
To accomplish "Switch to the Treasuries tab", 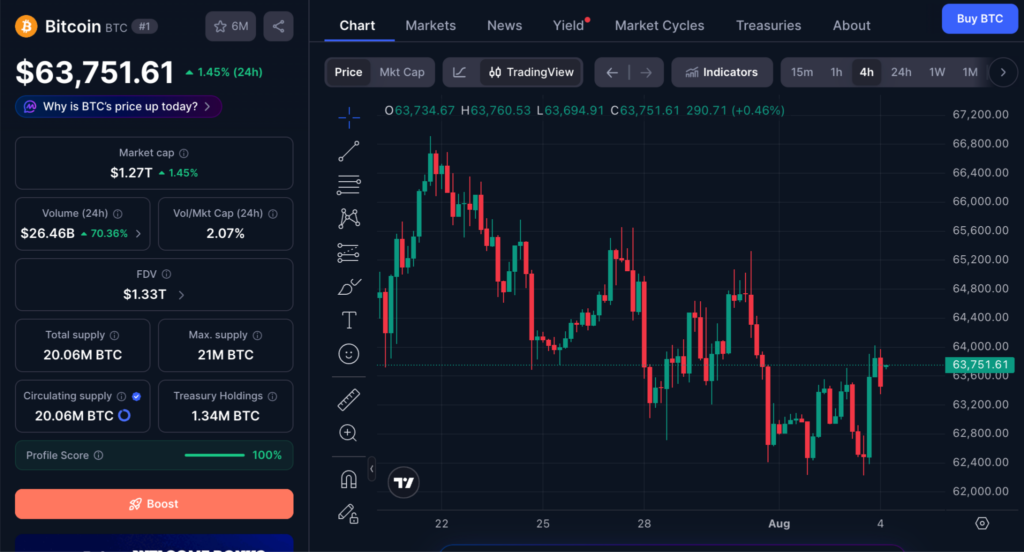I will 768,25.
